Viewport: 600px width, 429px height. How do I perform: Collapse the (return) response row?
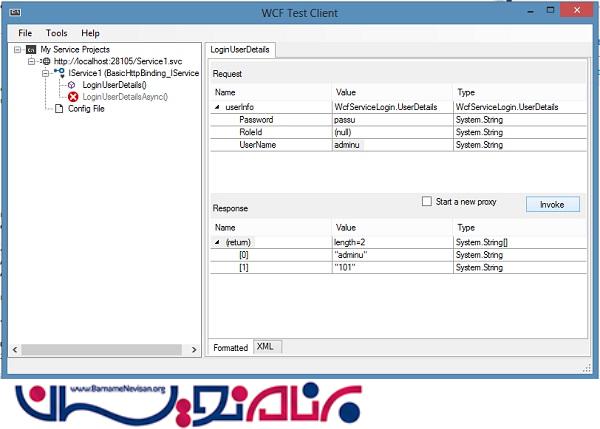click(217, 242)
